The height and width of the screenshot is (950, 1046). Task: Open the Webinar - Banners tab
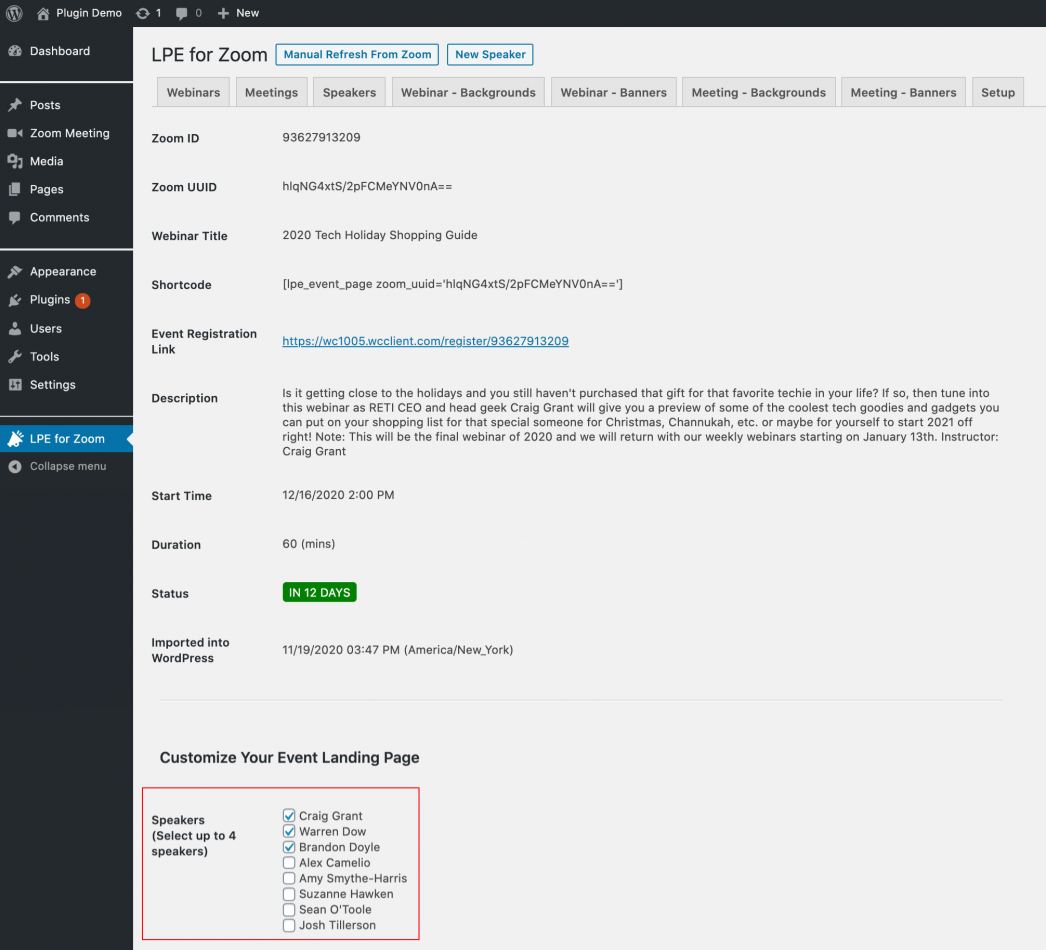point(613,91)
